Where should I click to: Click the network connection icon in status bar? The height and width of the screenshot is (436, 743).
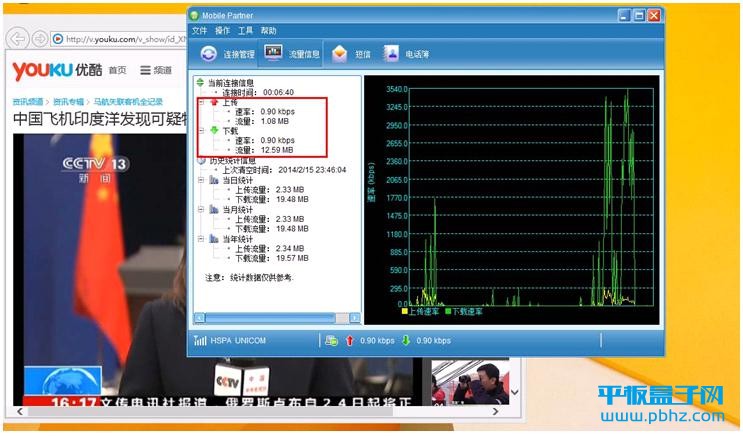click(x=331, y=340)
